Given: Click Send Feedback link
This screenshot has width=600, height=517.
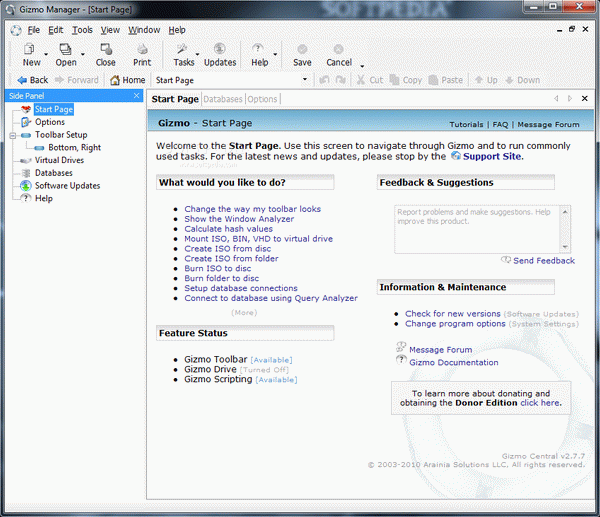Looking at the screenshot, I should coord(544,261).
